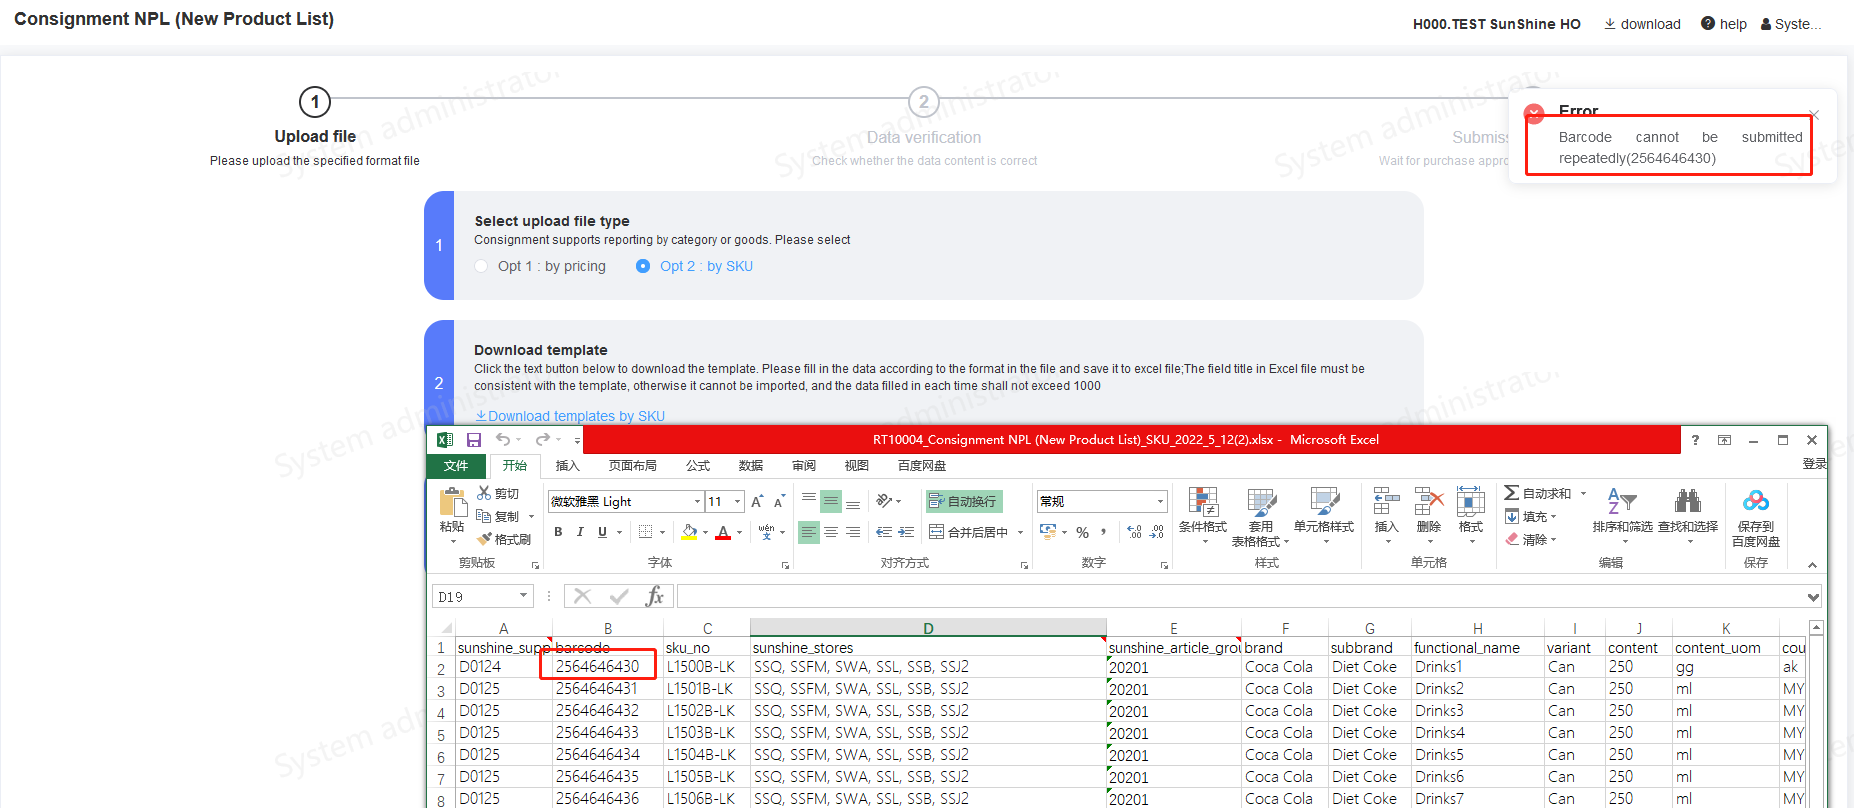Switch to the Insert (插入) ribbon tab

[567, 466]
